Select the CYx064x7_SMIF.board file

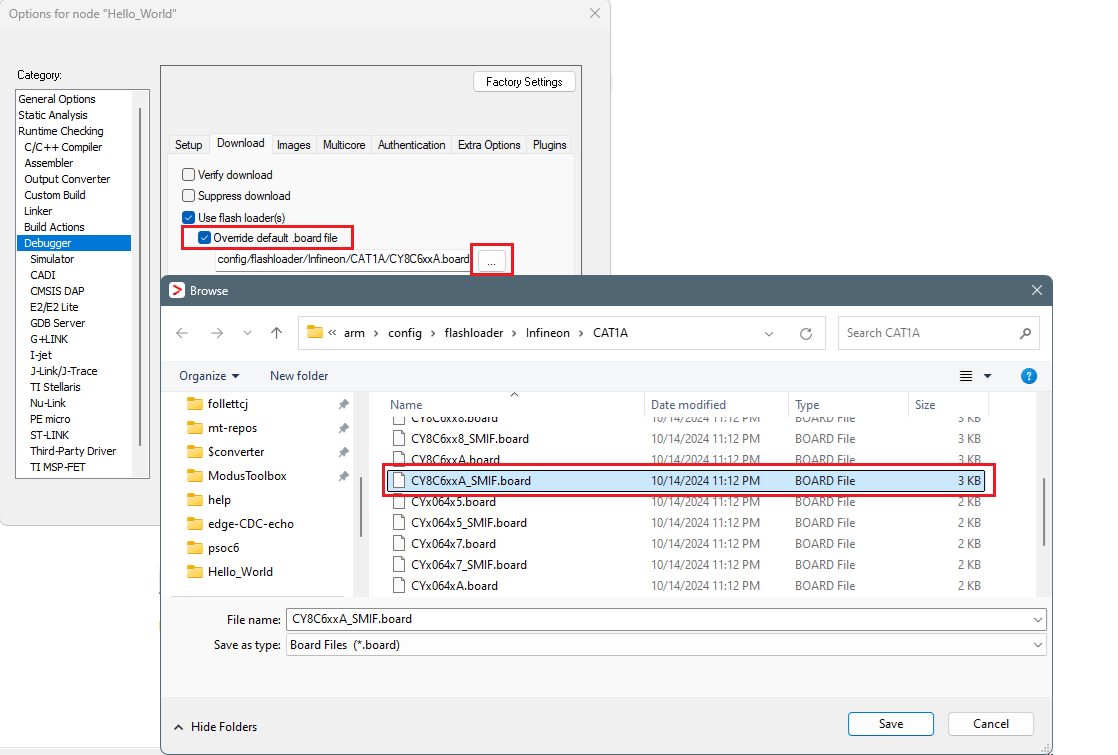[x=468, y=565]
